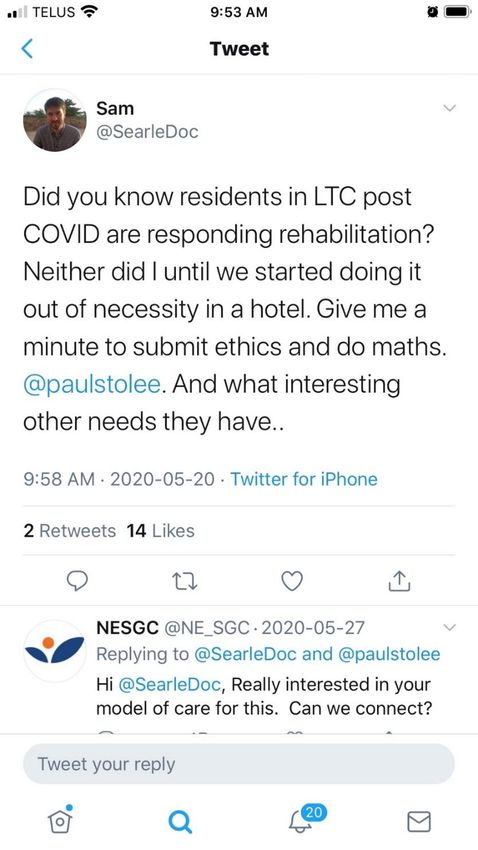
Task: Open the @SearleDoc handle under Sam
Action: point(147,132)
